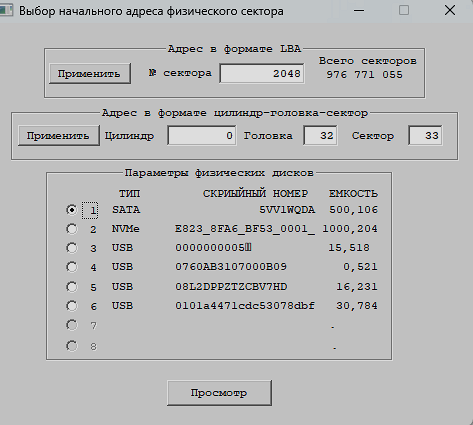Click the Просмотр button
Screen dimensions: 473x425
[219, 393]
